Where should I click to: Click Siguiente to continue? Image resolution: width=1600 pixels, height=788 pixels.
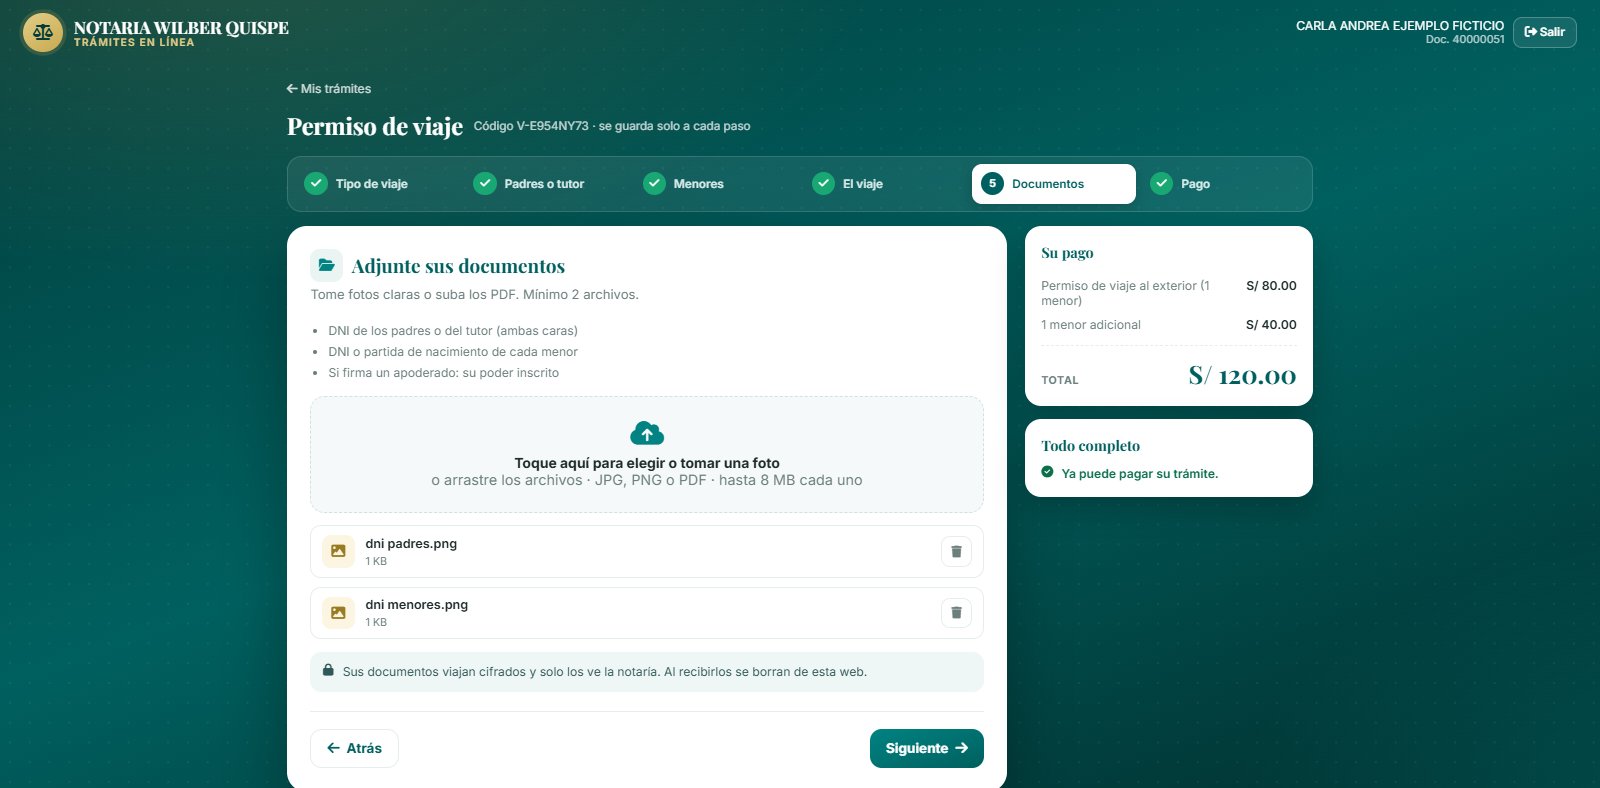[x=927, y=748]
